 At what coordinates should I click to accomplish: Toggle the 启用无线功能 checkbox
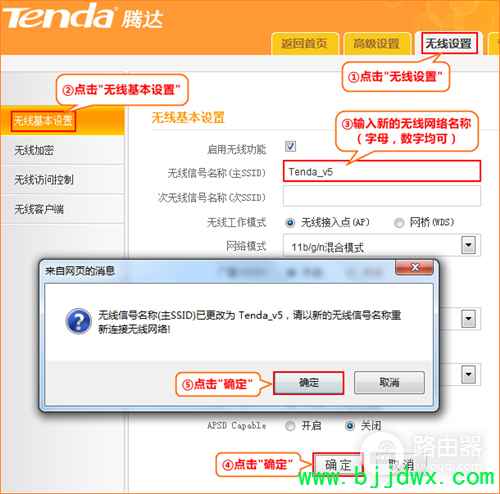coord(290,146)
